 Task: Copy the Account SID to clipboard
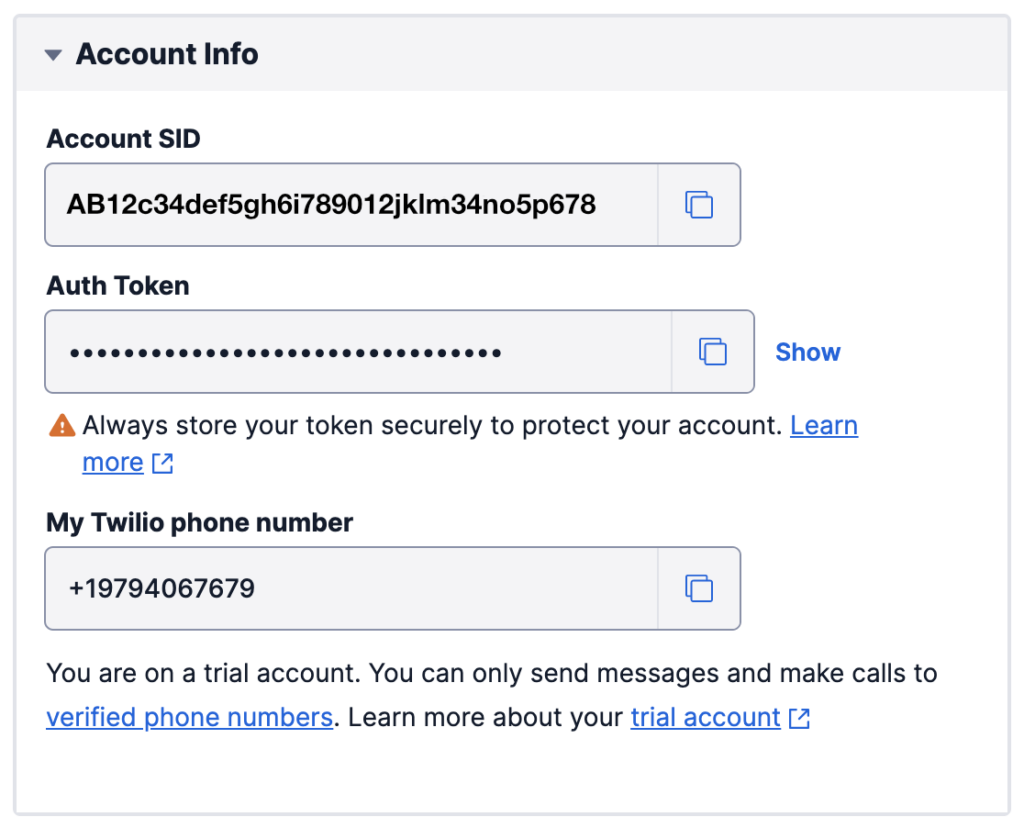coord(699,204)
